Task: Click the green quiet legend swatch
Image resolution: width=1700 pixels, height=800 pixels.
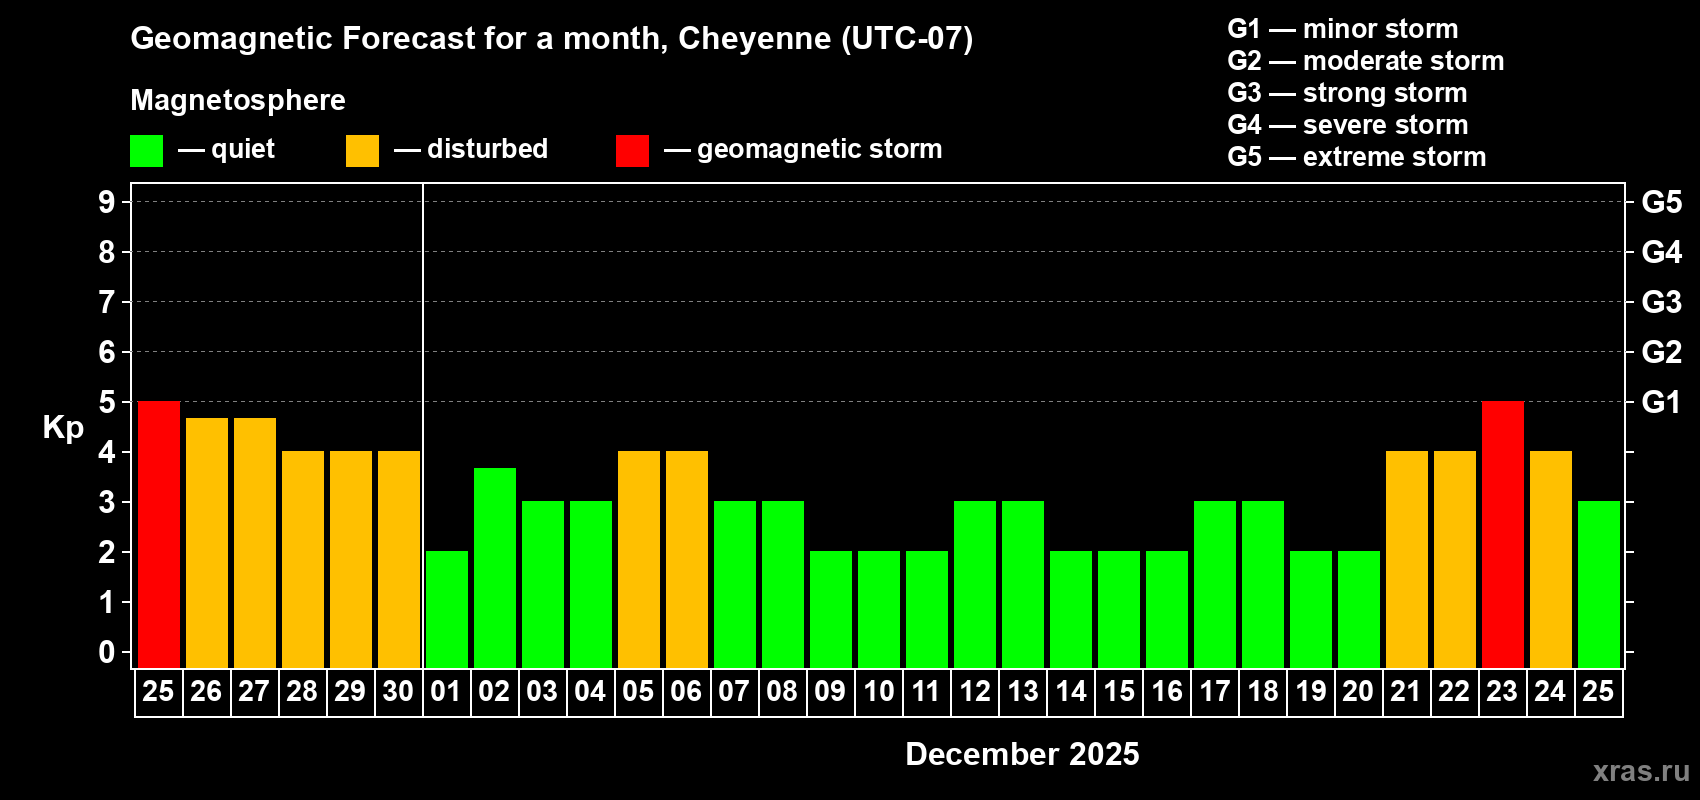Action: pos(146,151)
